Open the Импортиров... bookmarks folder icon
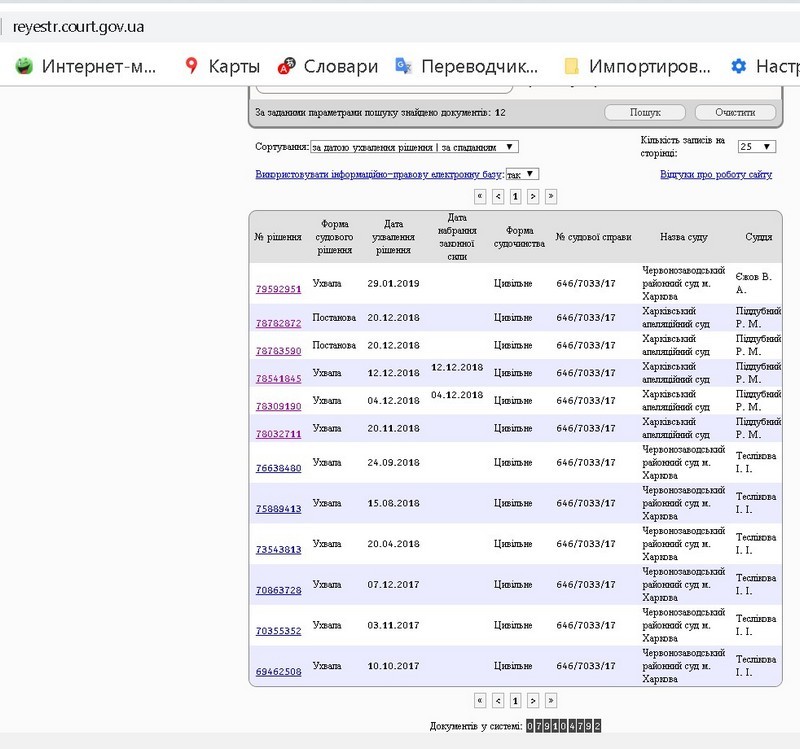Image resolution: width=800 pixels, height=749 pixels. pyautogui.click(x=571, y=66)
